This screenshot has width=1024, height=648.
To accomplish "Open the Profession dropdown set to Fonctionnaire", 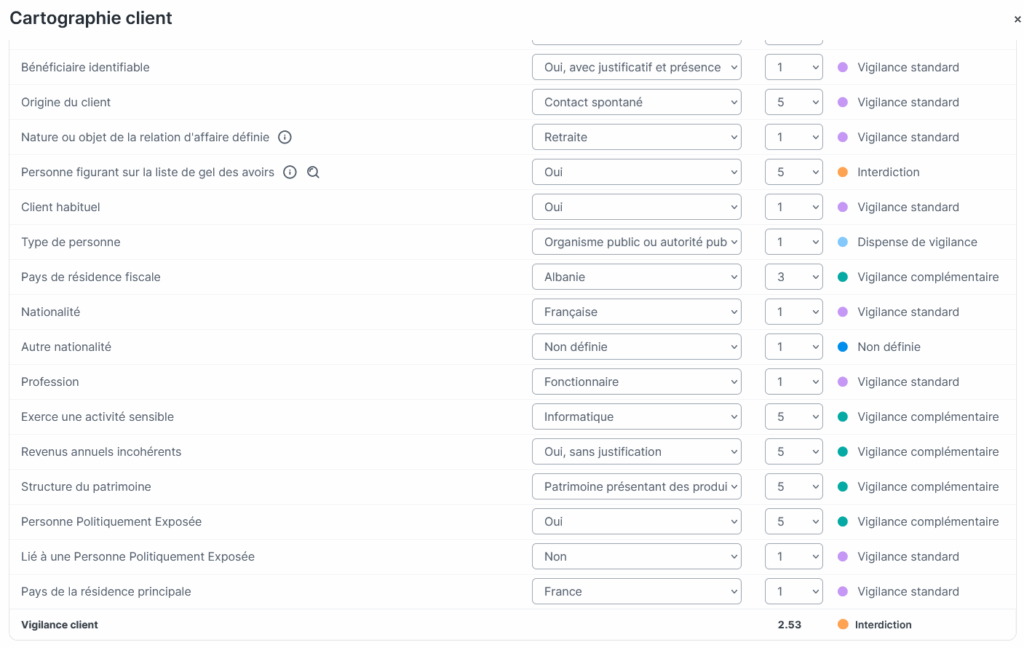I will (636, 382).
